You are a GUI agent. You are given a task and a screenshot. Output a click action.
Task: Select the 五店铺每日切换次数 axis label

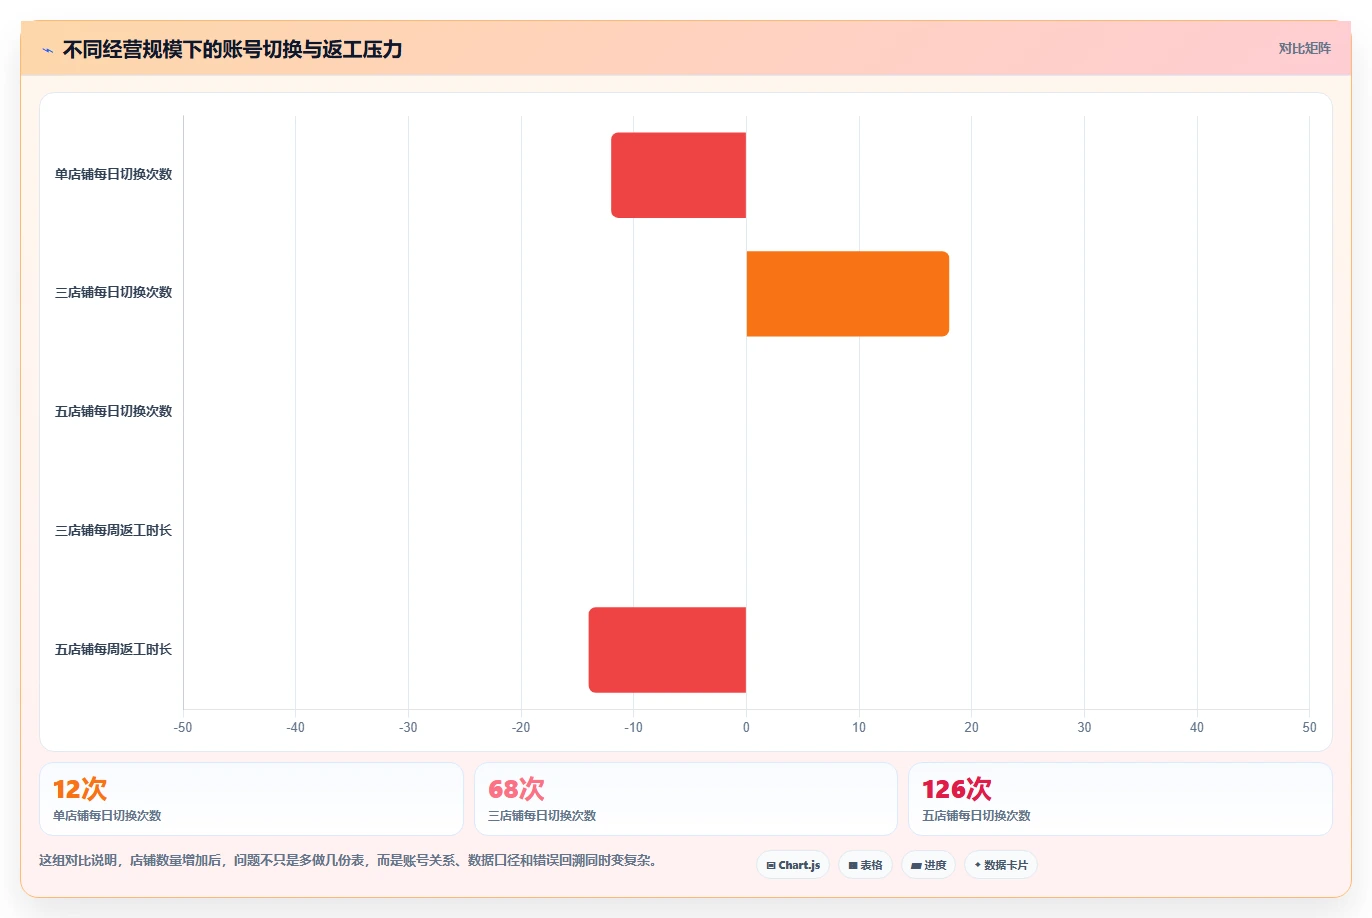[113, 411]
